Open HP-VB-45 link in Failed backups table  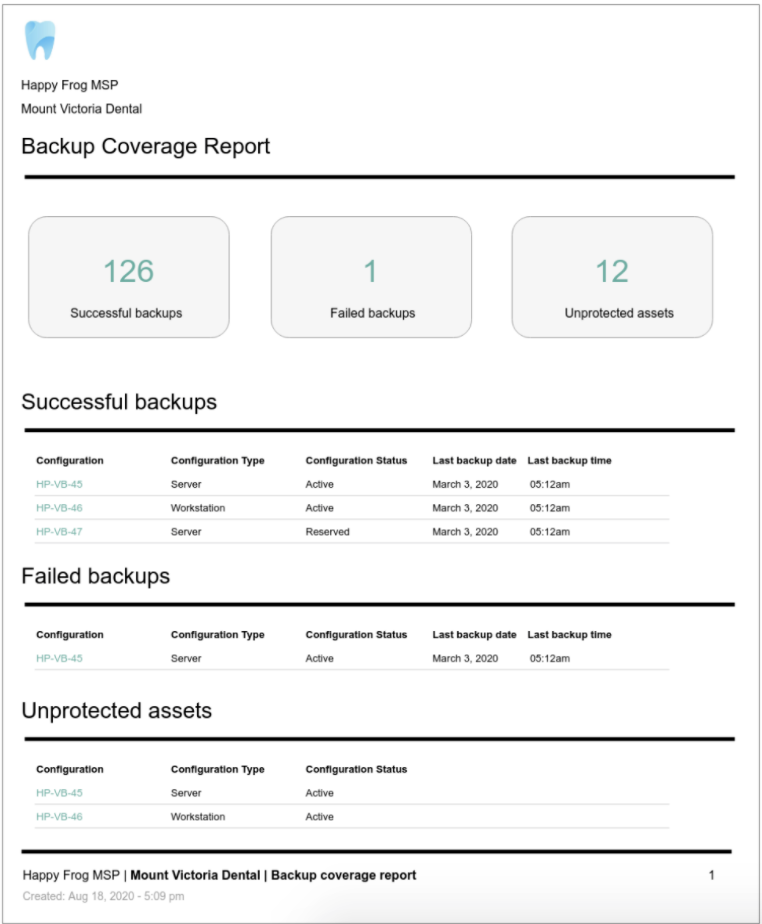pos(59,659)
